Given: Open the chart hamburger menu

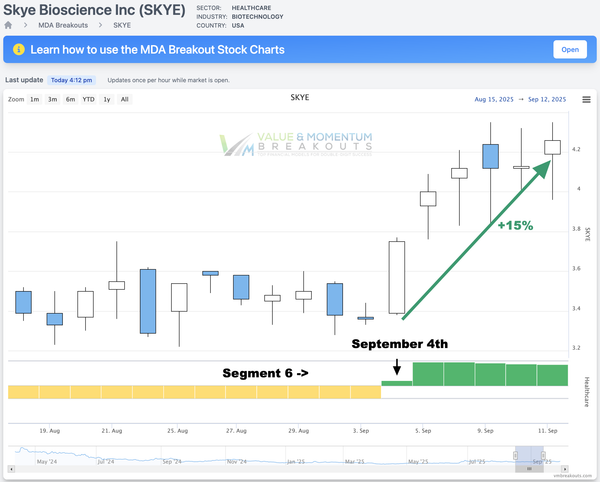Looking at the screenshot, I should tap(586, 100).
